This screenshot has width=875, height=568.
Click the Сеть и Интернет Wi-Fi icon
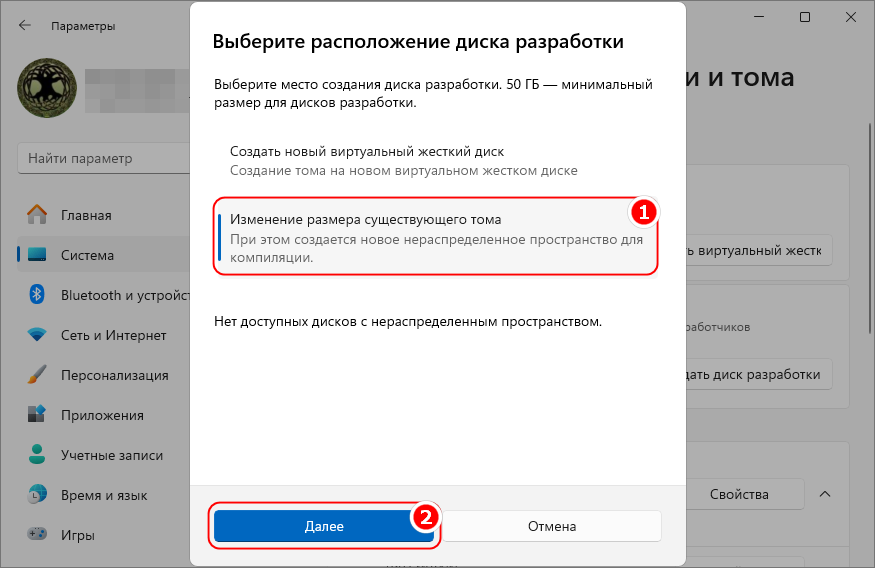pyautogui.click(x=37, y=335)
